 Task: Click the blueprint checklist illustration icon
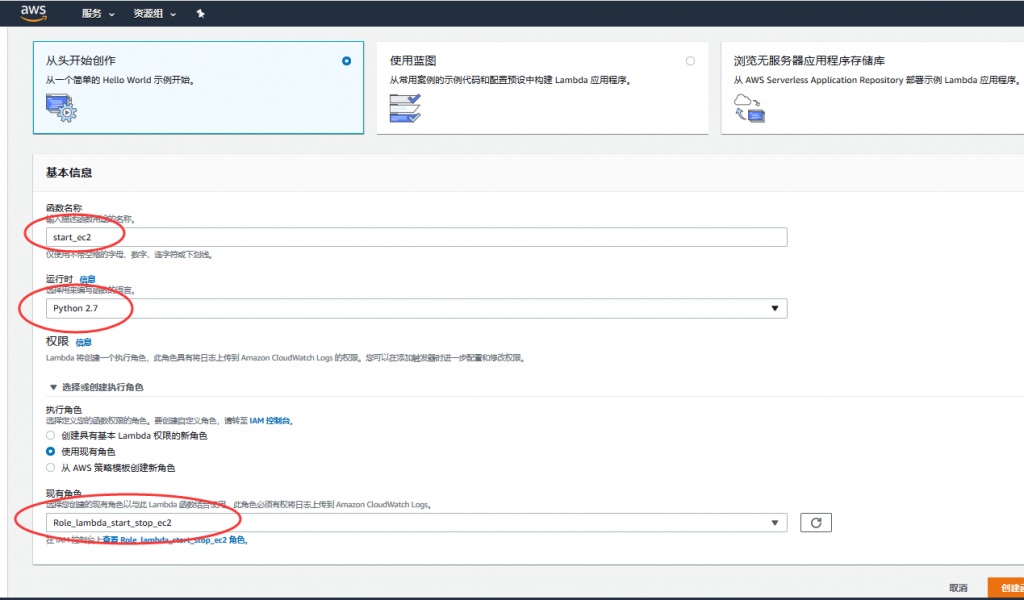[404, 108]
